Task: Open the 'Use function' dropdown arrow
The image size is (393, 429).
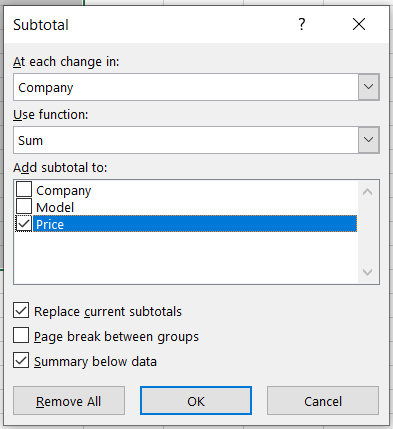Action: pyautogui.click(x=369, y=140)
